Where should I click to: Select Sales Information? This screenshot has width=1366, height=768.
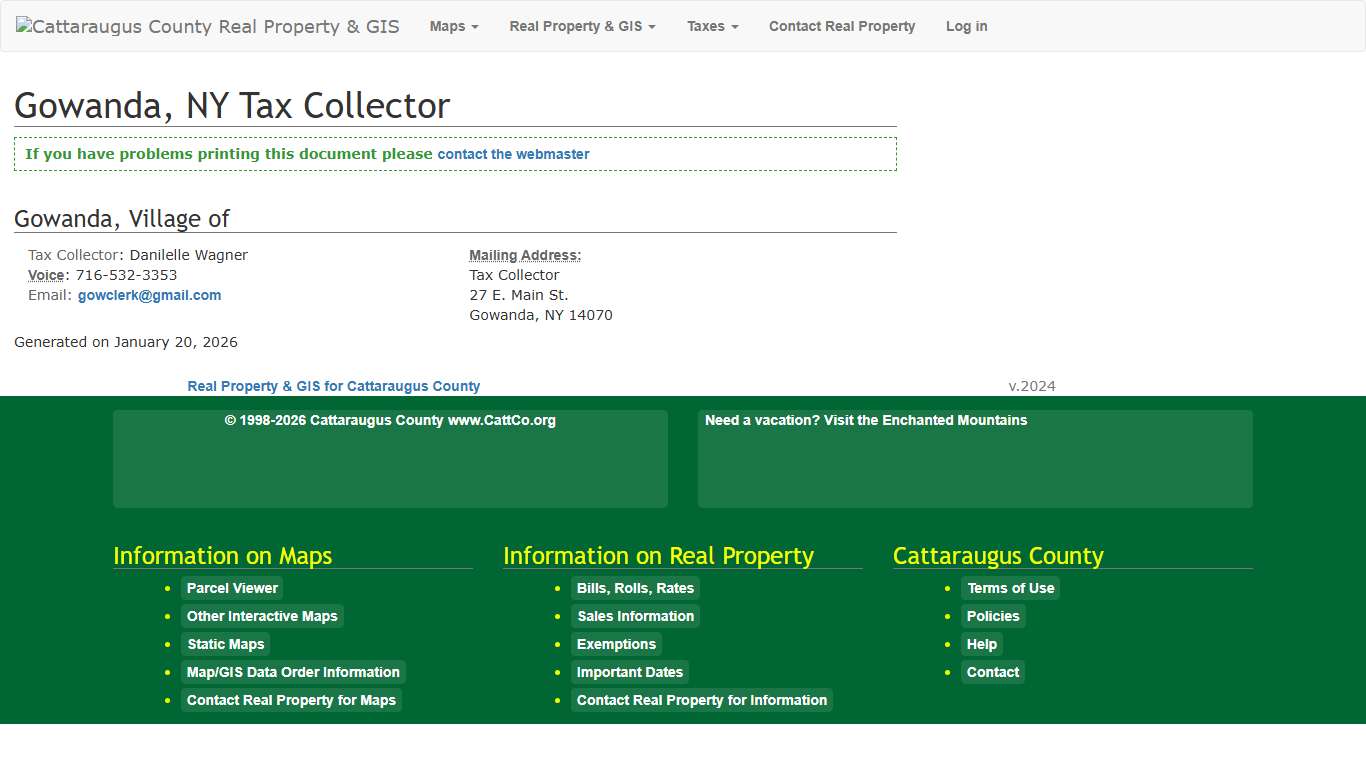(635, 616)
